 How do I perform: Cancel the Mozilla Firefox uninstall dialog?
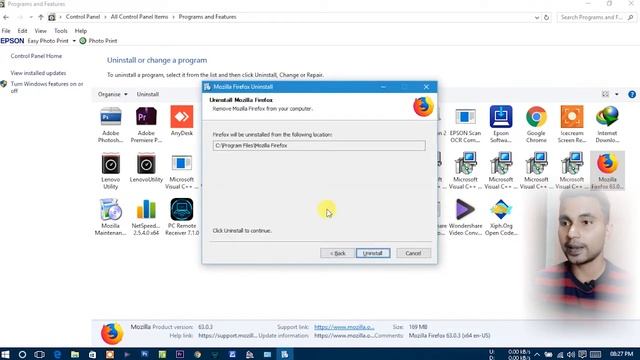(x=413, y=253)
